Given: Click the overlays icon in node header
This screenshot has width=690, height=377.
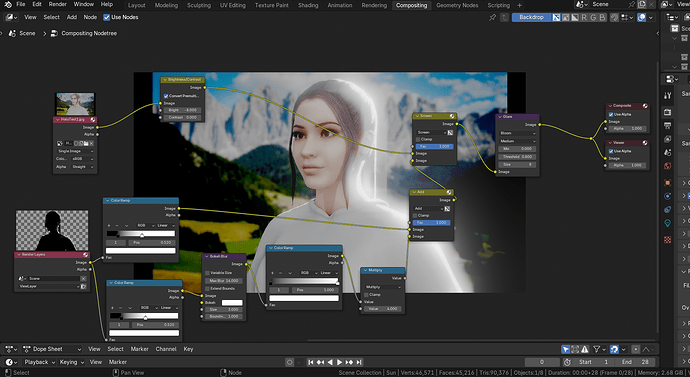Looking at the screenshot, I should click(642, 18).
